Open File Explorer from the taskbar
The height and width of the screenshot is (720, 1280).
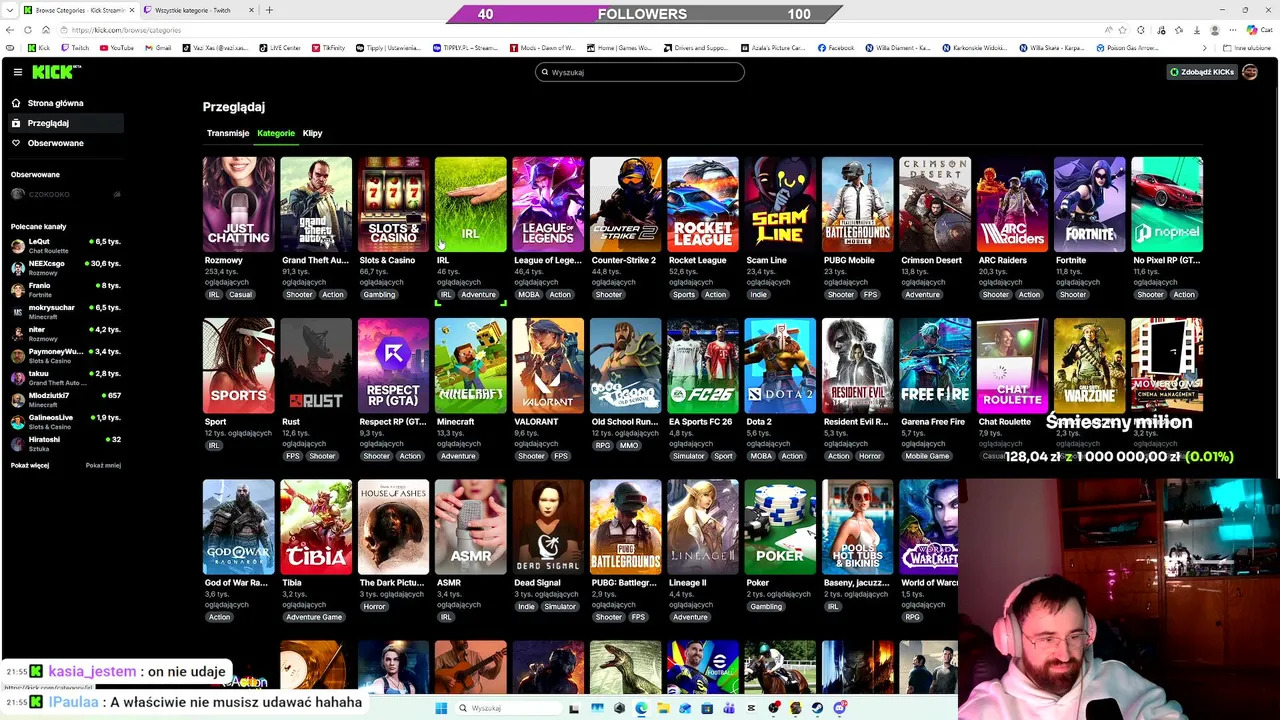click(663, 708)
